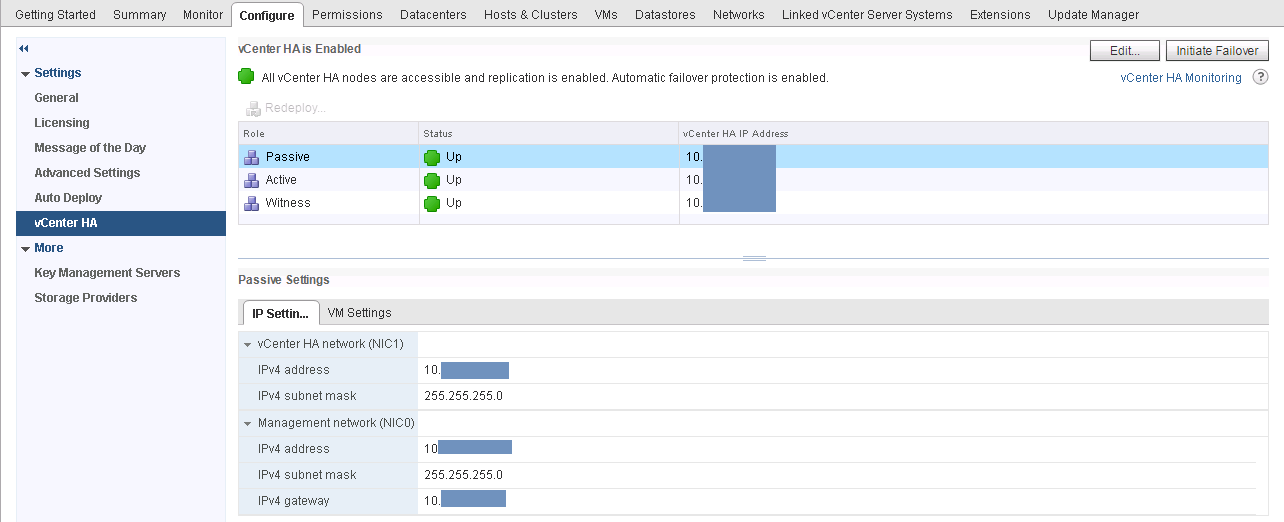Open the Monitor tab
Image resolution: width=1284 pixels, height=522 pixels.
[203, 14]
